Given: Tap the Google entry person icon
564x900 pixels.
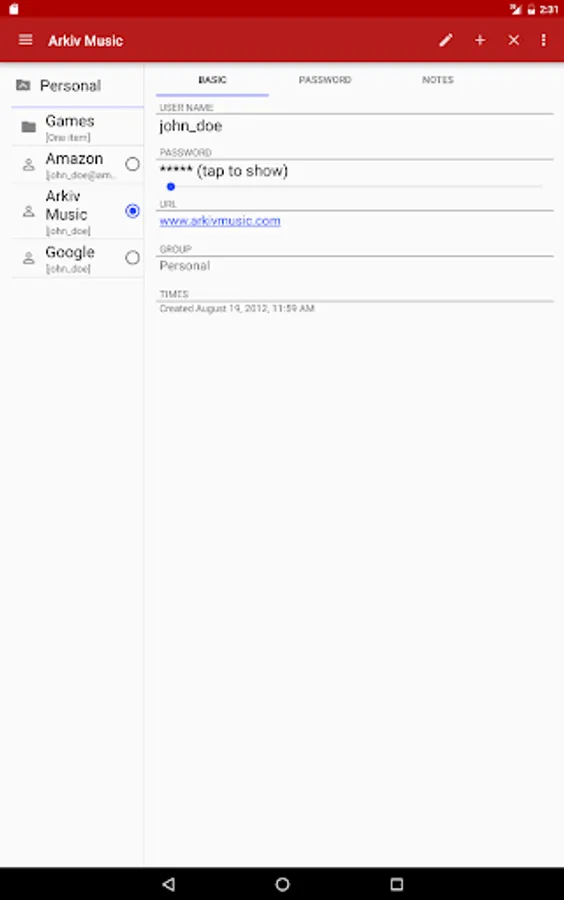Looking at the screenshot, I should 28,258.
